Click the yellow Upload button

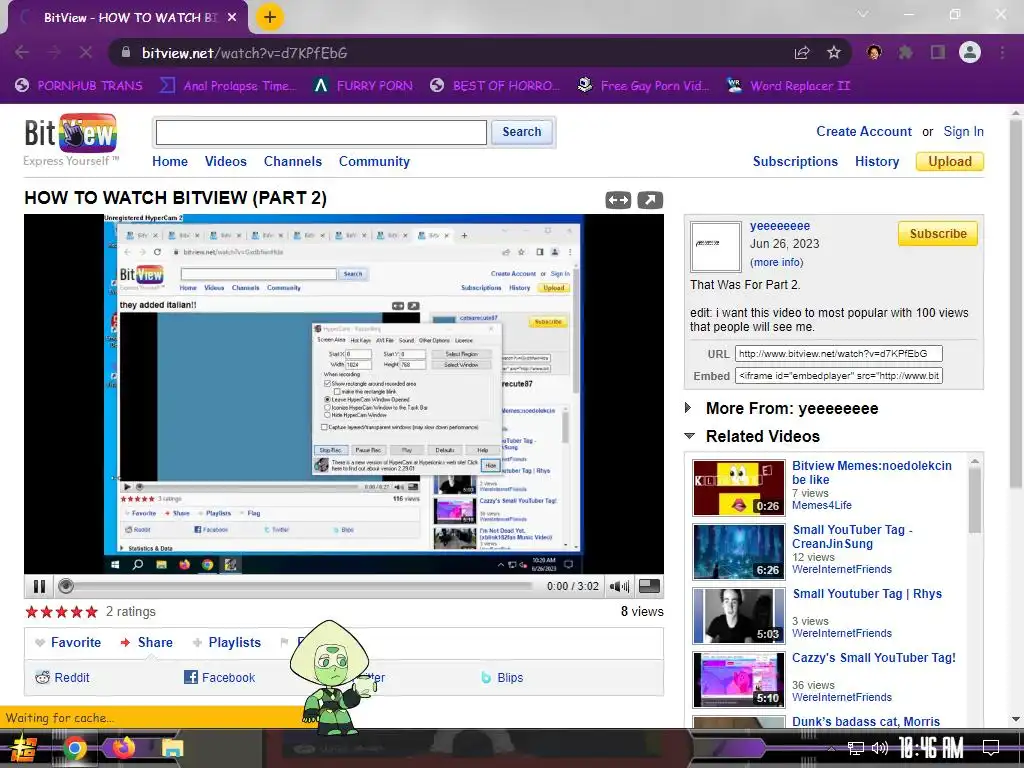(x=950, y=161)
